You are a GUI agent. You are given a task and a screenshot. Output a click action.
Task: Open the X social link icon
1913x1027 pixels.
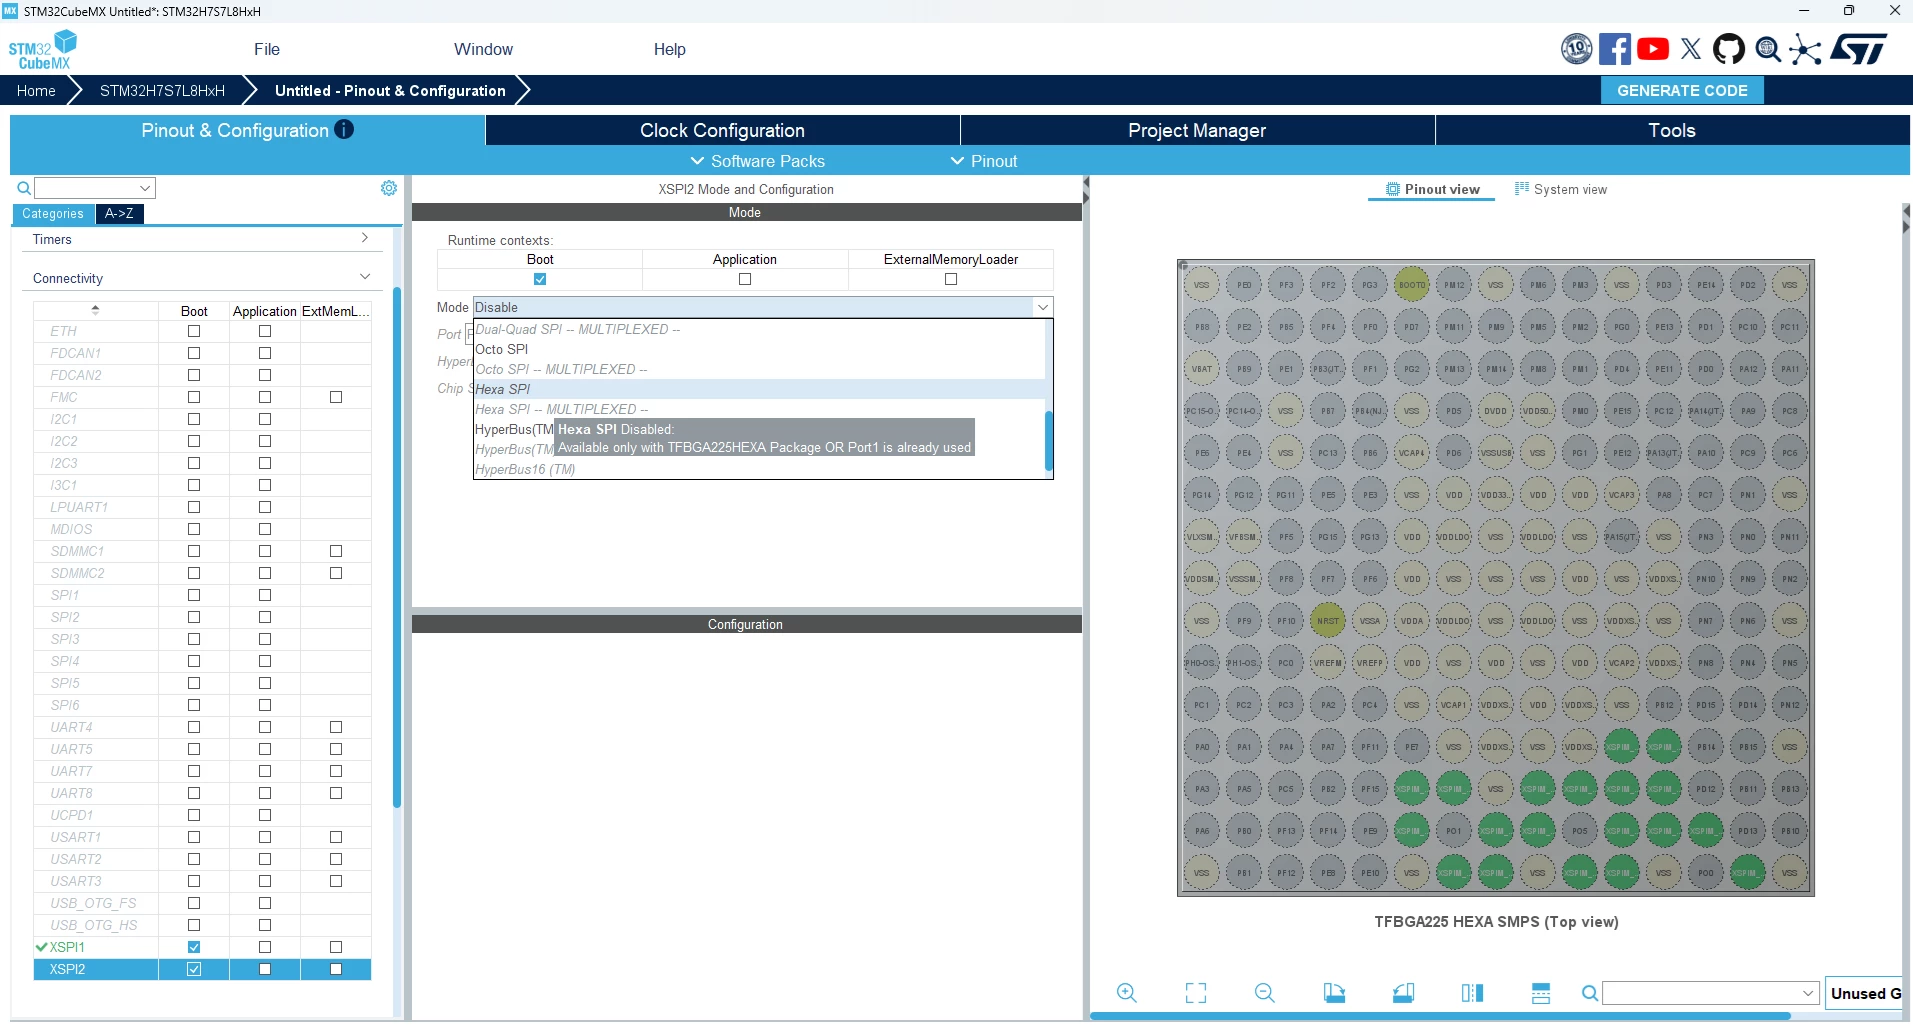[x=1691, y=49]
